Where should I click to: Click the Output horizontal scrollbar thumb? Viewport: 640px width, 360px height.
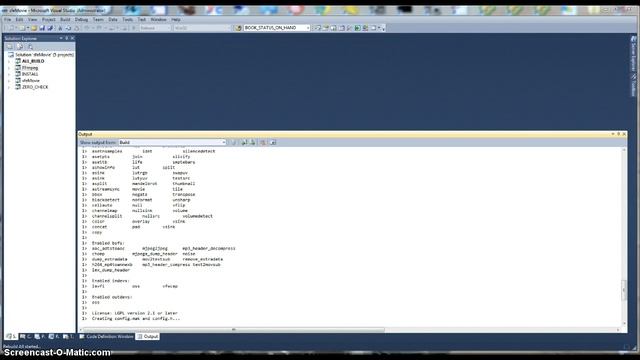coord(233,329)
